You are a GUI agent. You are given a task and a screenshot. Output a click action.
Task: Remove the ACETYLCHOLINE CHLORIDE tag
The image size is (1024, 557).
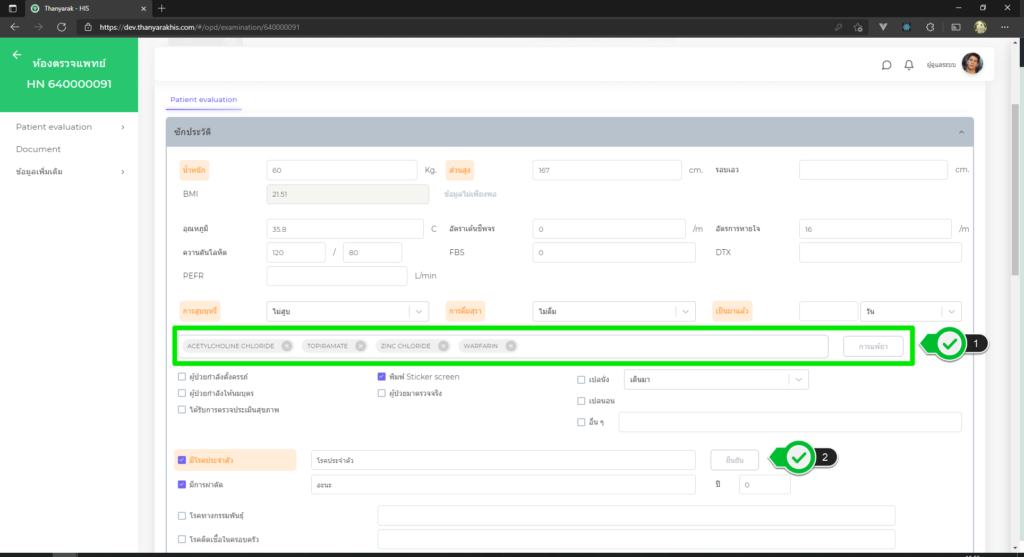pyautogui.click(x=287, y=346)
